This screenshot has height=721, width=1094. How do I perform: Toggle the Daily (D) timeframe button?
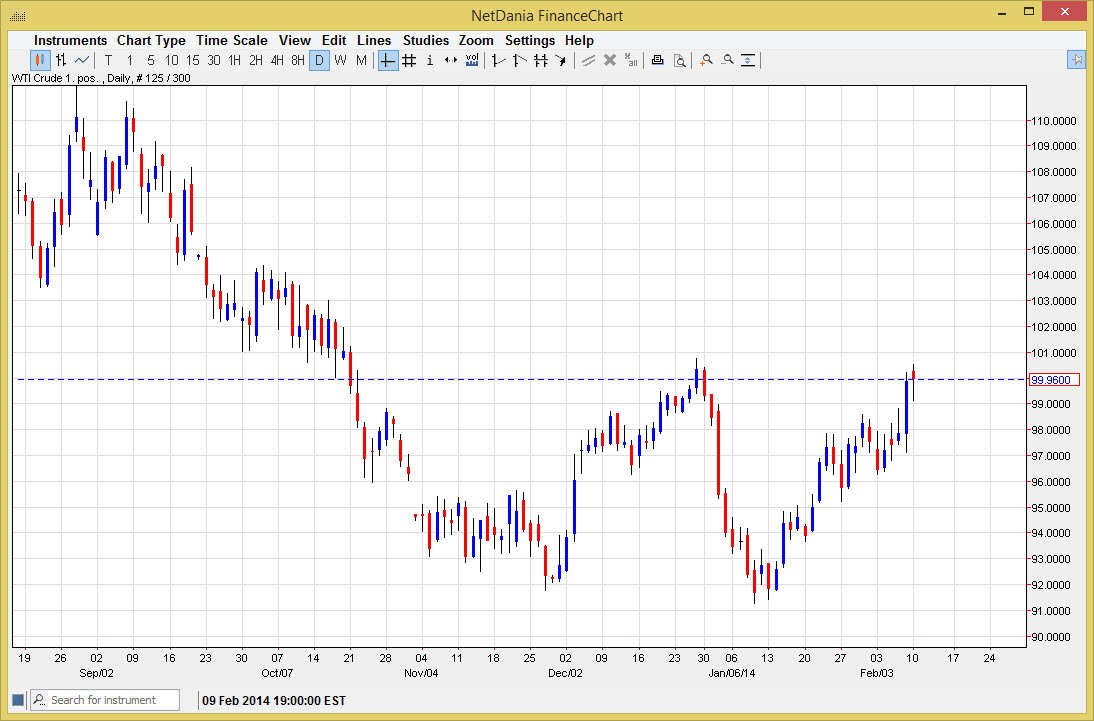(319, 60)
